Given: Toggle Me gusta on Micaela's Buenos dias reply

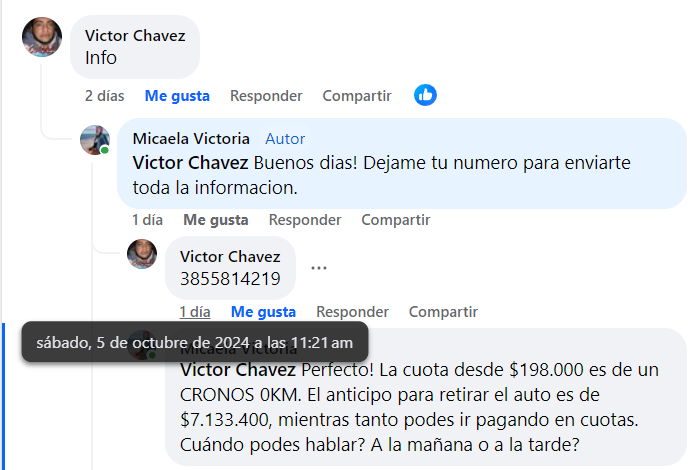Looking at the screenshot, I should 216,220.
